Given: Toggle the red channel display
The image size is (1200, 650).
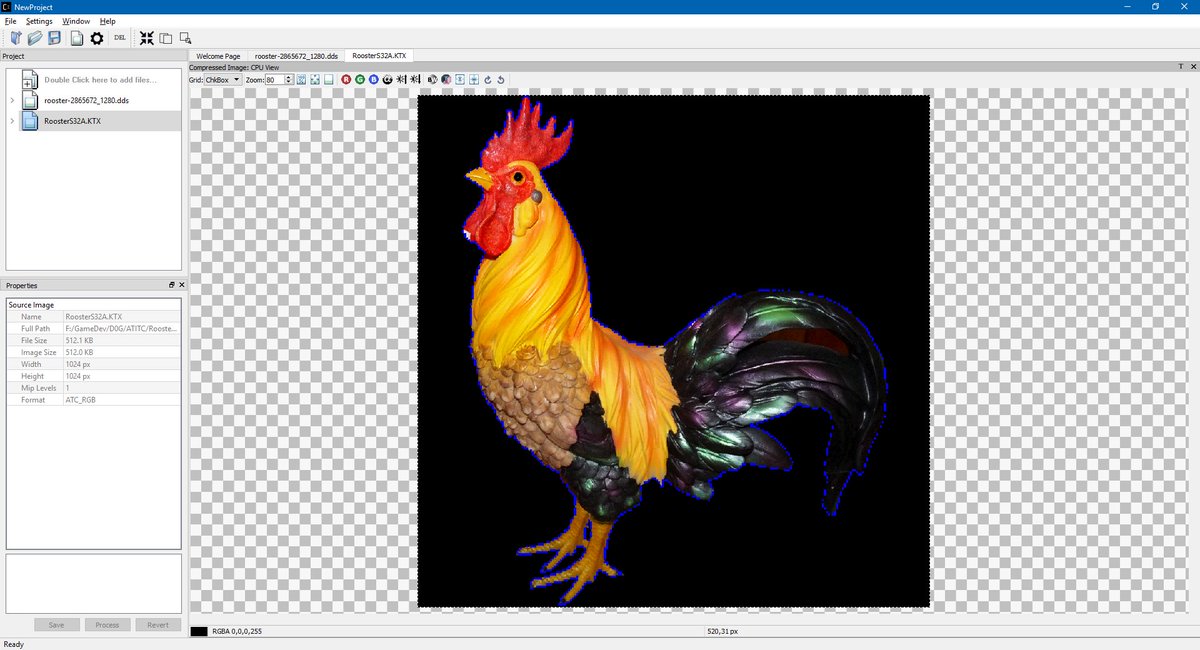Looking at the screenshot, I should pyautogui.click(x=346, y=79).
